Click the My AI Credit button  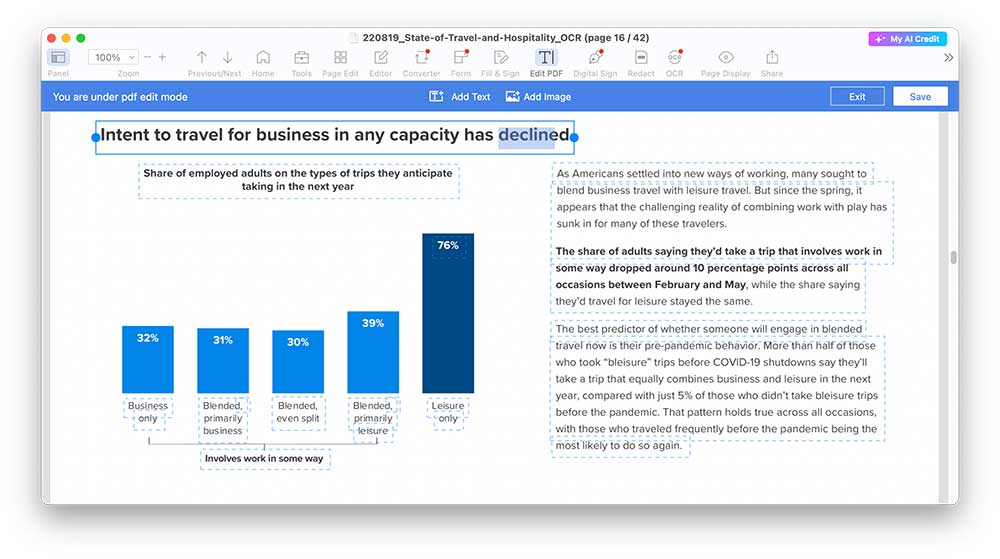pyautogui.click(x=907, y=39)
